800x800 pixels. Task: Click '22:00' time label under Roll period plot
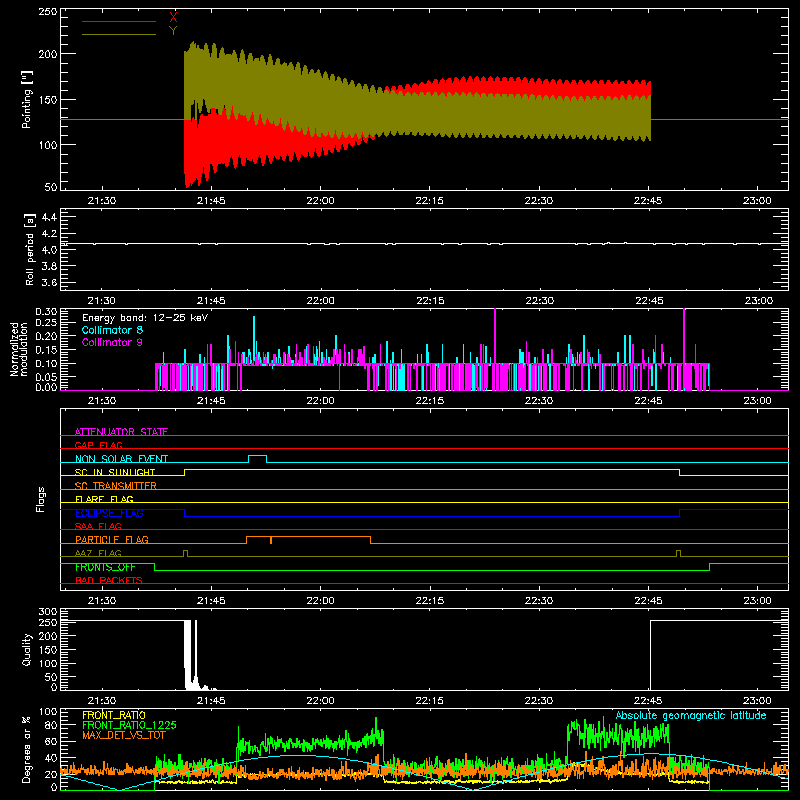pos(320,301)
